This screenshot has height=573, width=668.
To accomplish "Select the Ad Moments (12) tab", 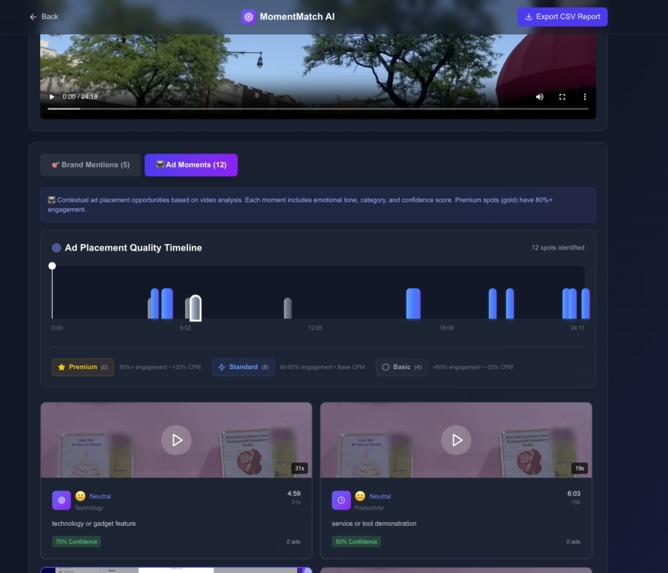I will coord(191,165).
